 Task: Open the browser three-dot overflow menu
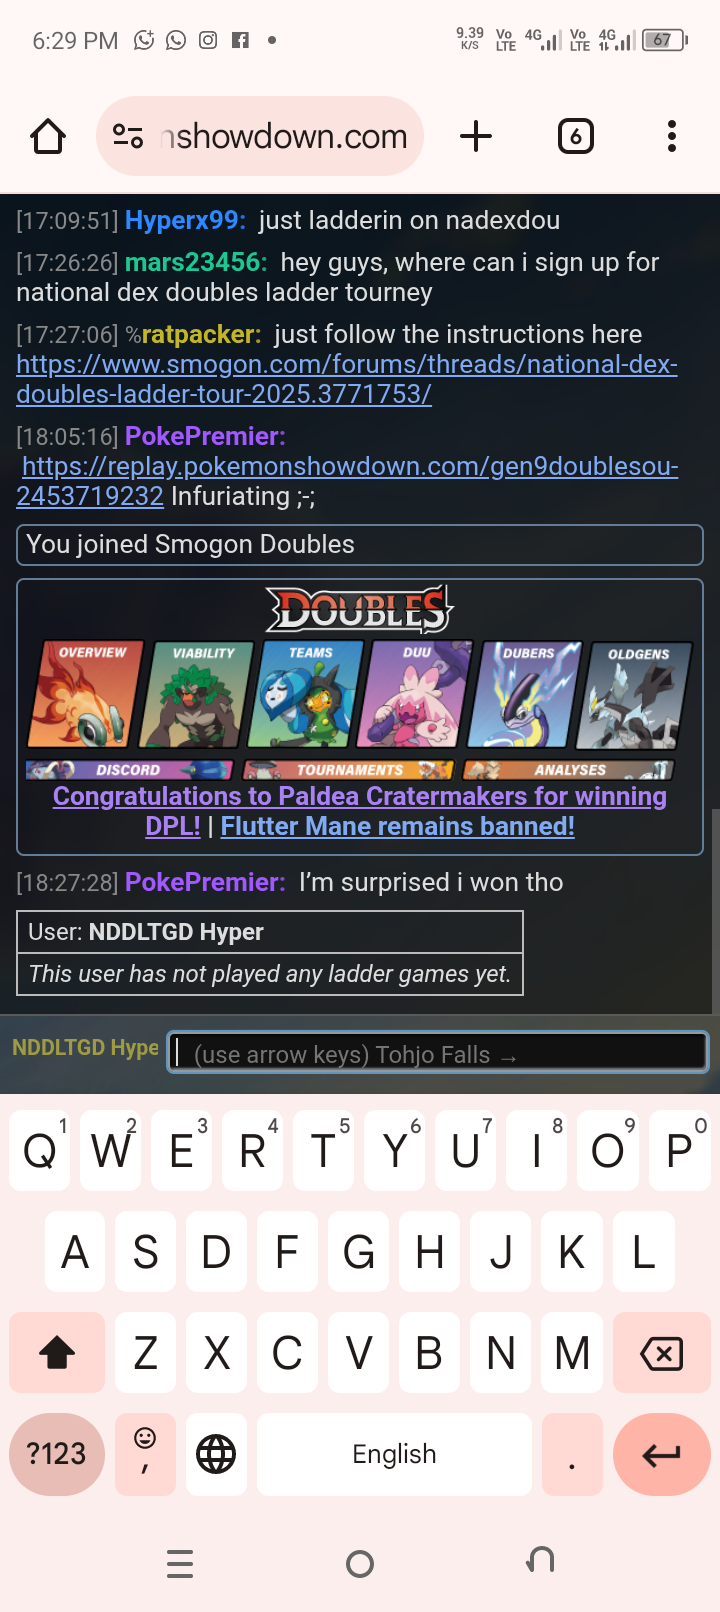(672, 136)
